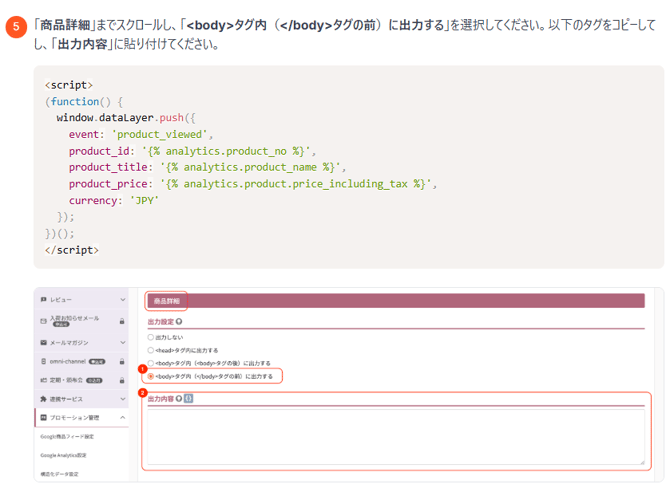Click the lock icon on 定期・頒布会 row
This screenshot has height=488, width=670.
coord(122,379)
